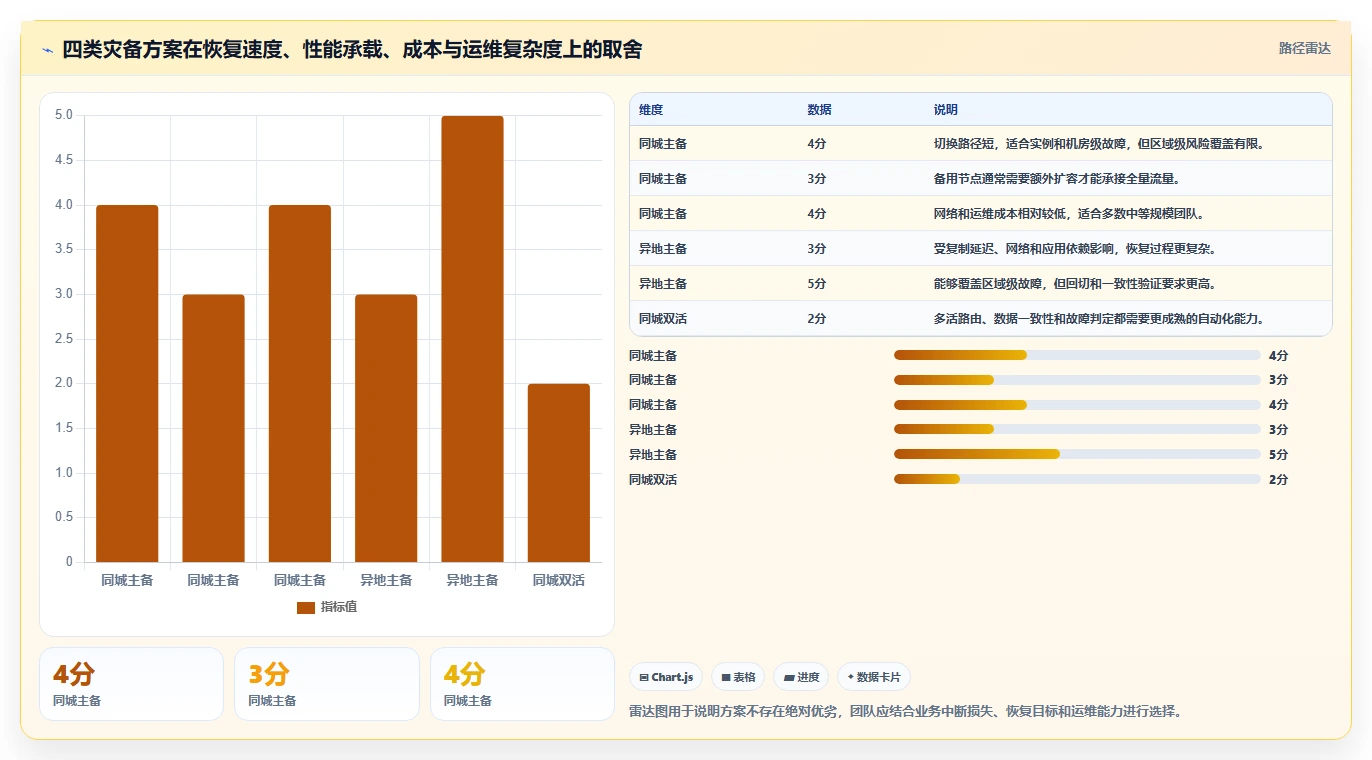Viewport: 1372px width, 760px height.
Task: Click the 同城双活 cell in the table
Action: click(663, 319)
